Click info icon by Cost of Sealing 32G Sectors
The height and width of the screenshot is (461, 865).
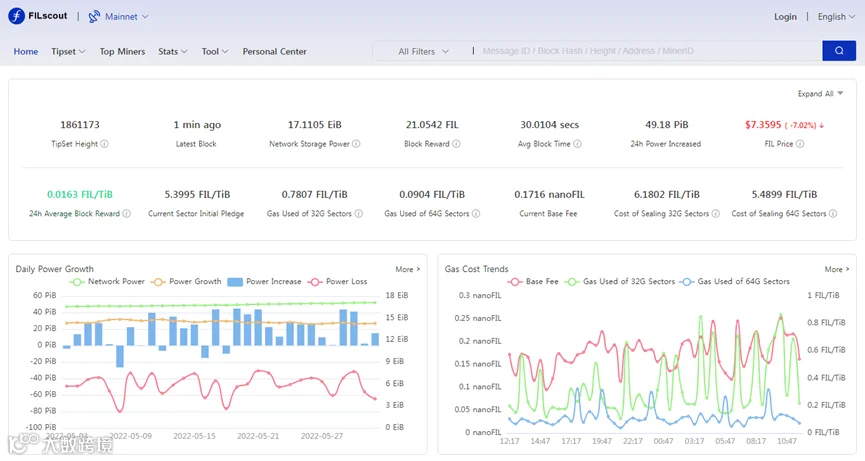716,213
